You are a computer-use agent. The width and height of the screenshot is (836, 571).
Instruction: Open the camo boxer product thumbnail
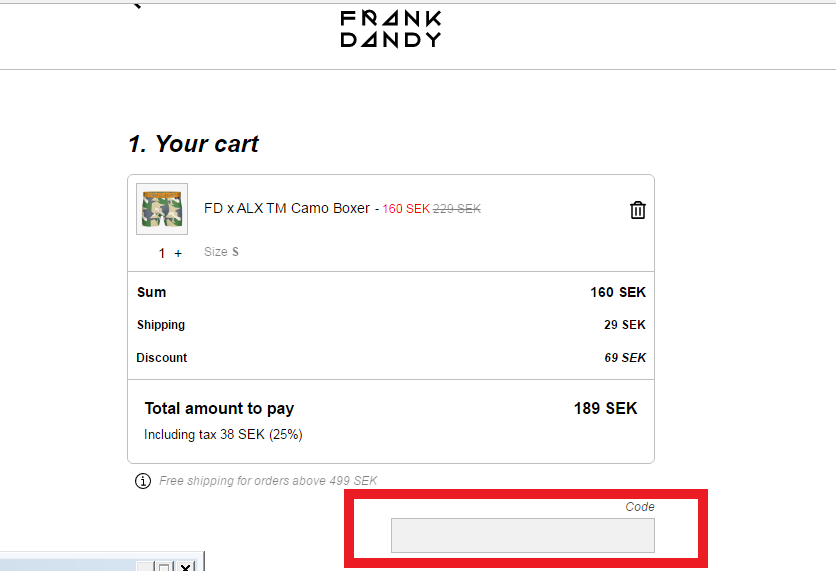[162, 209]
